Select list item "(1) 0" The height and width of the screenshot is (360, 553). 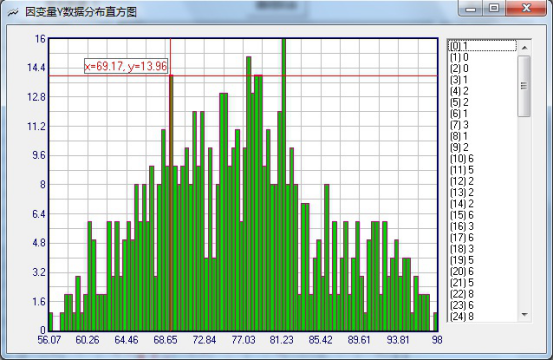(x=482, y=57)
